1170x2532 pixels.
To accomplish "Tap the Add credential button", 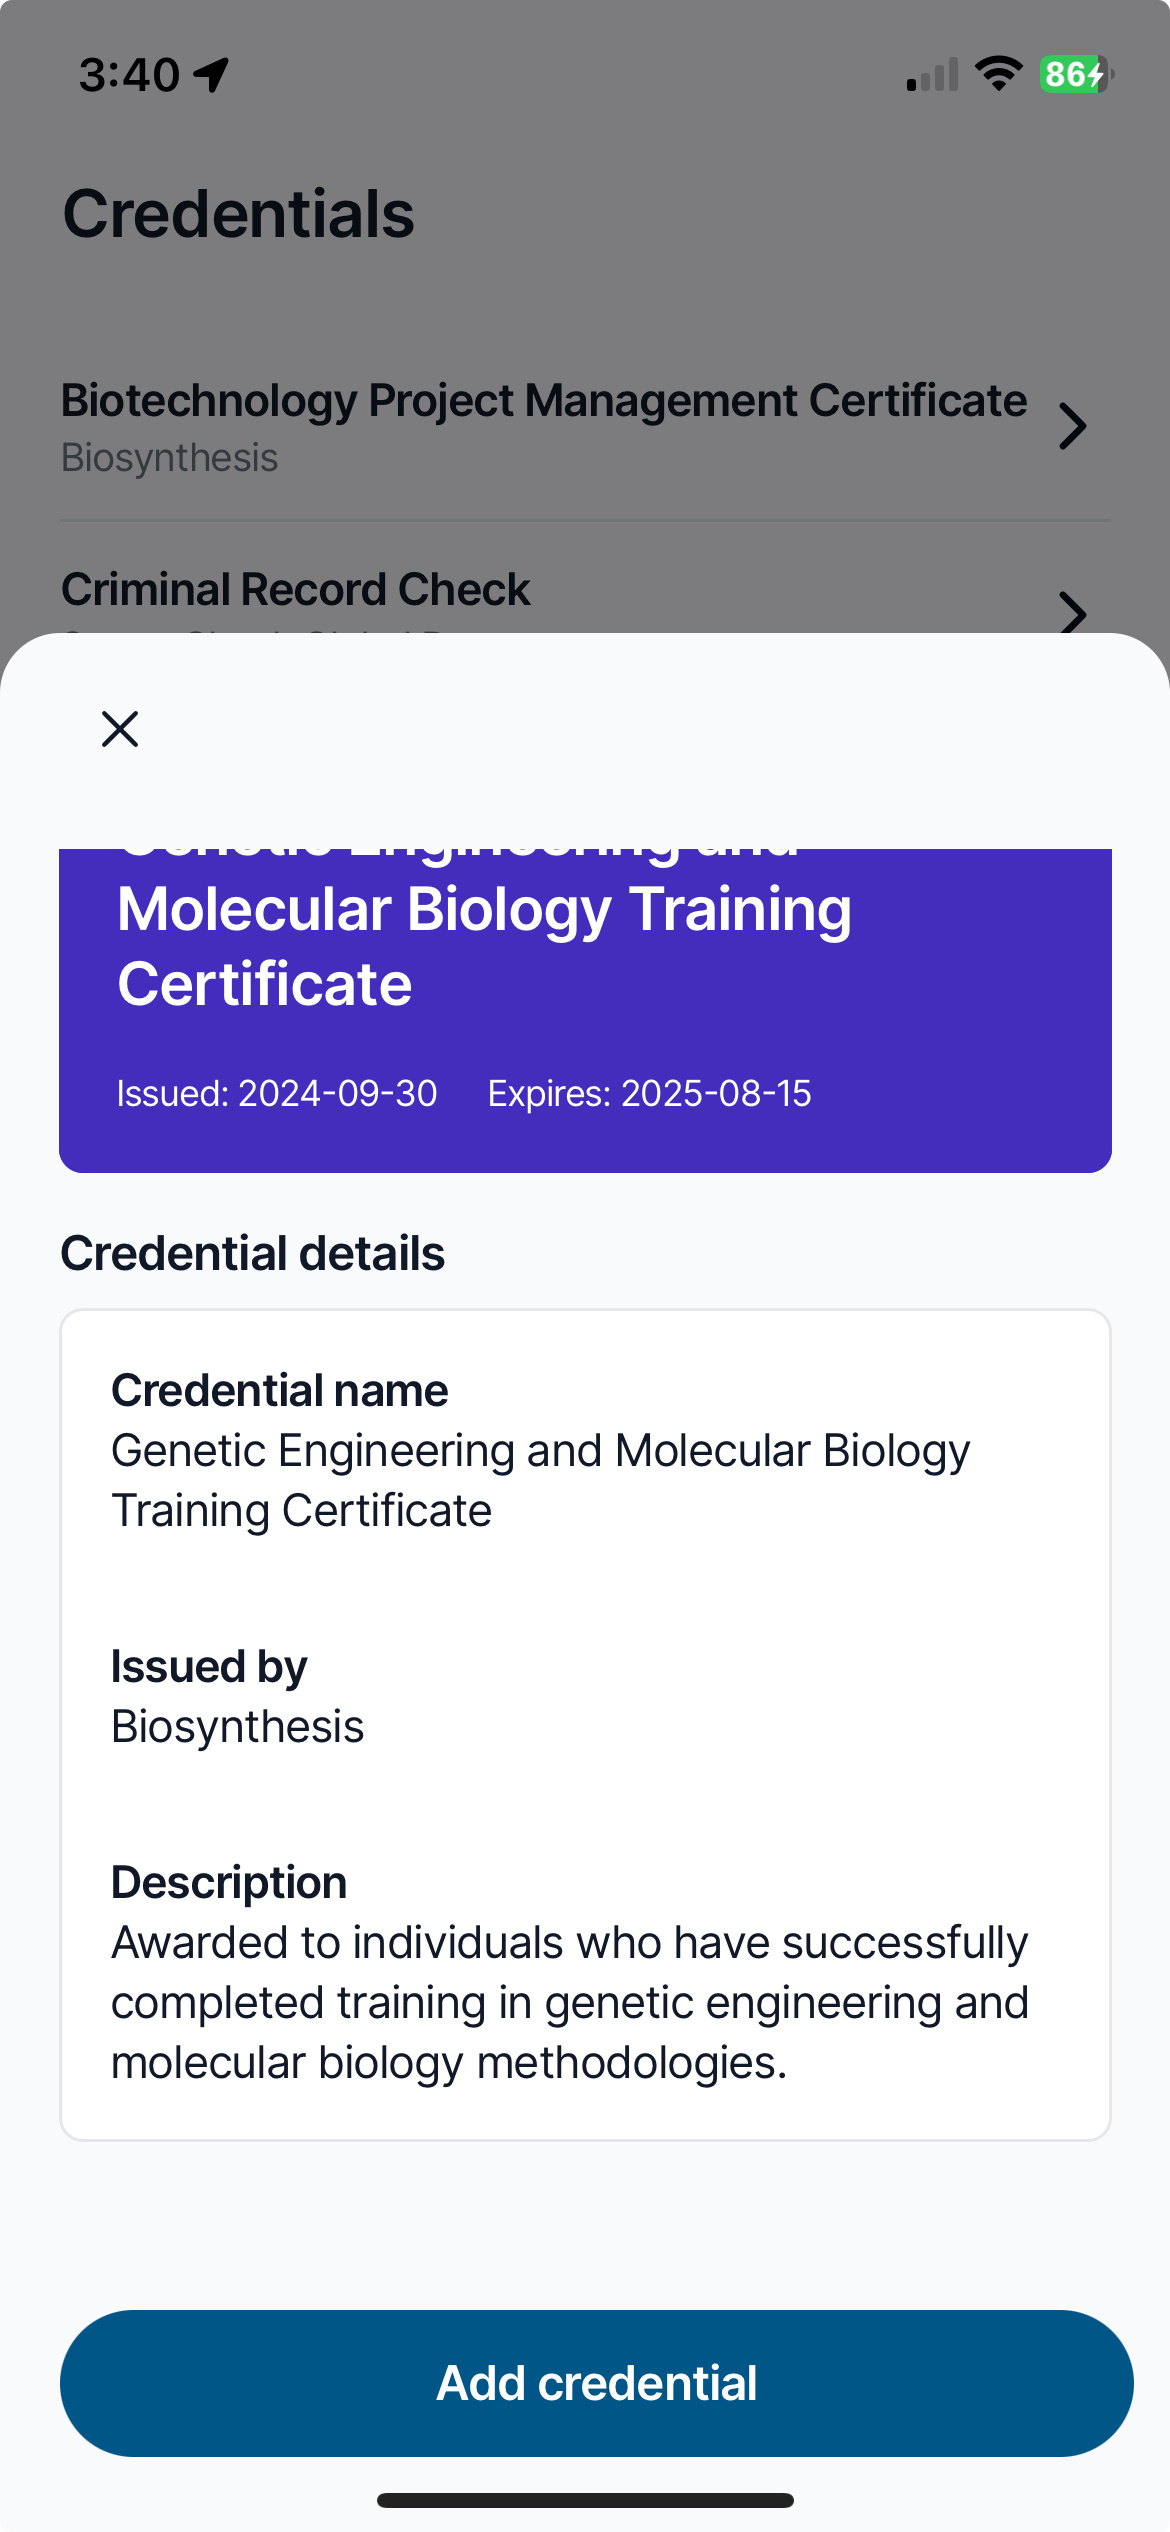I will pyautogui.click(x=596, y=2383).
